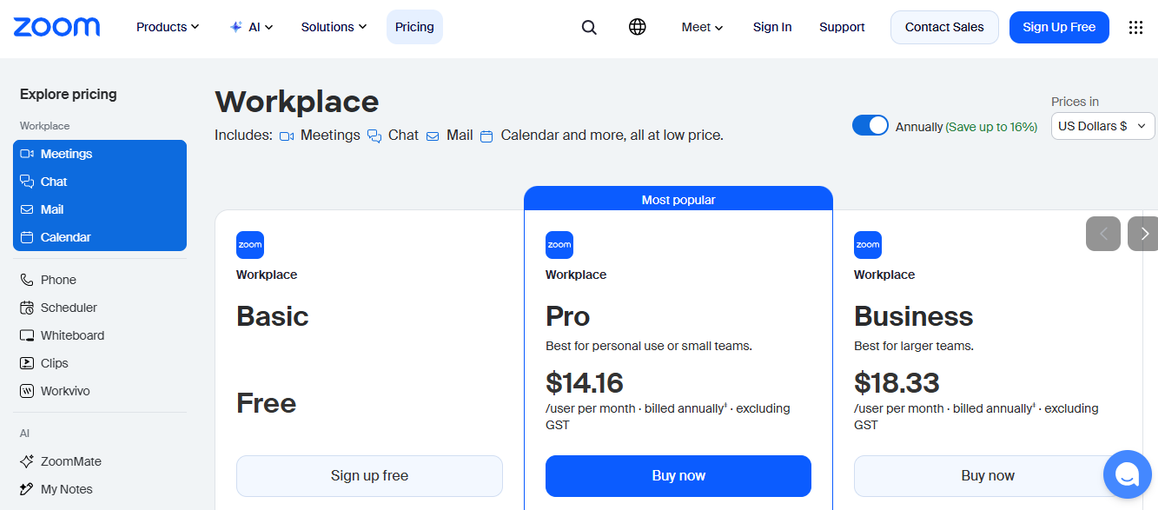Click the ZoomMate sparkle icon in sidebar

click(27, 461)
